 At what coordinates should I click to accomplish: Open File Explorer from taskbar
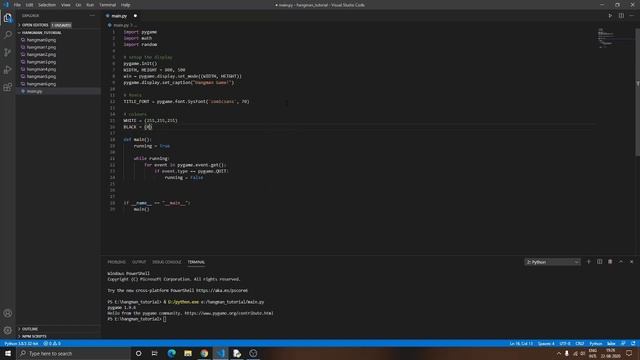tap(188, 353)
